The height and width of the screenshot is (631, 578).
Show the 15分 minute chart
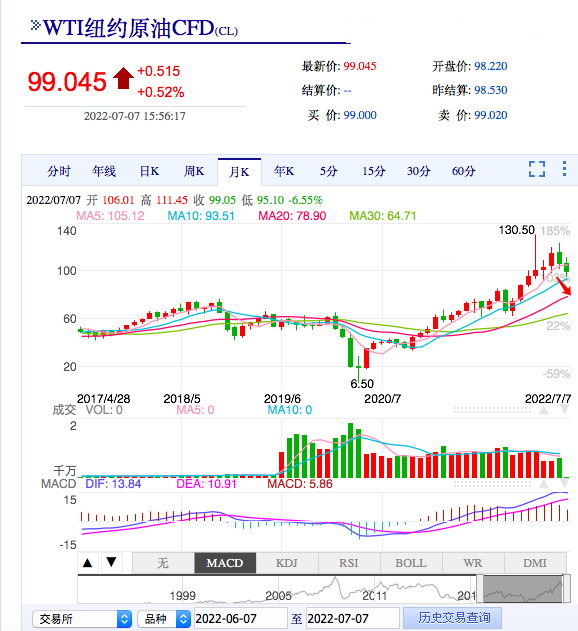(374, 171)
